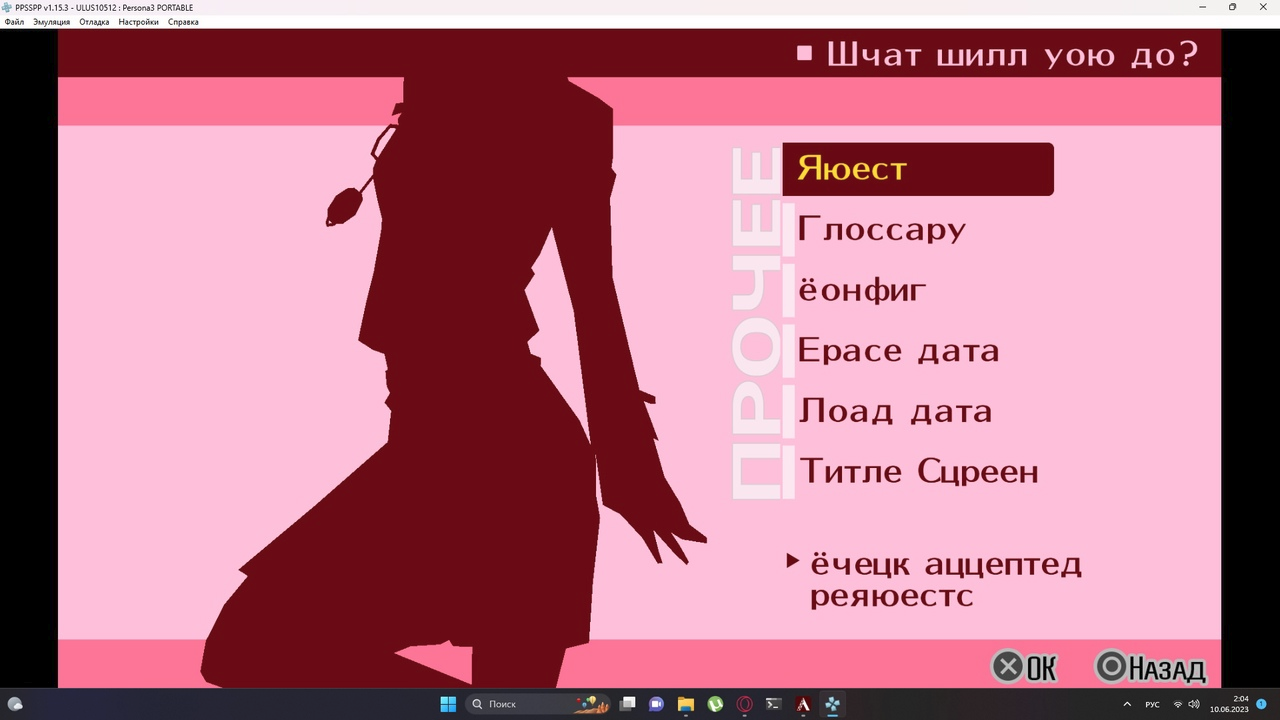1280x720 pixels.
Task: Click the X OK button prompt
Action: (1024, 667)
